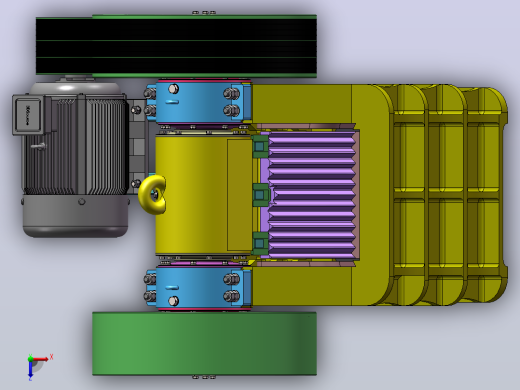Select the yellow lifting eye bolt

pyautogui.click(x=152, y=195)
